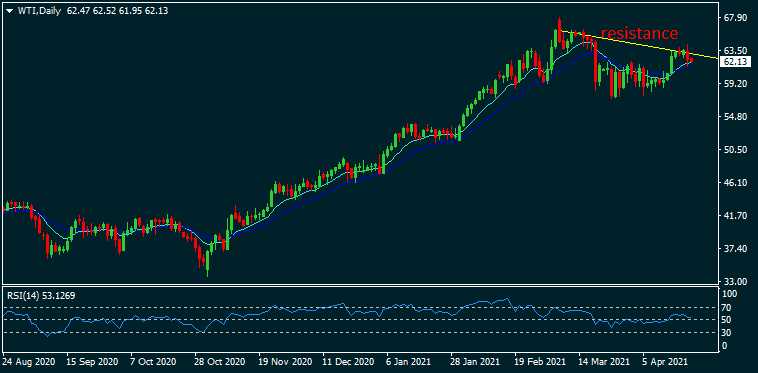The width and height of the screenshot is (758, 373).
Task: Click the 50.50 price axis label
Action: (x=735, y=150)
